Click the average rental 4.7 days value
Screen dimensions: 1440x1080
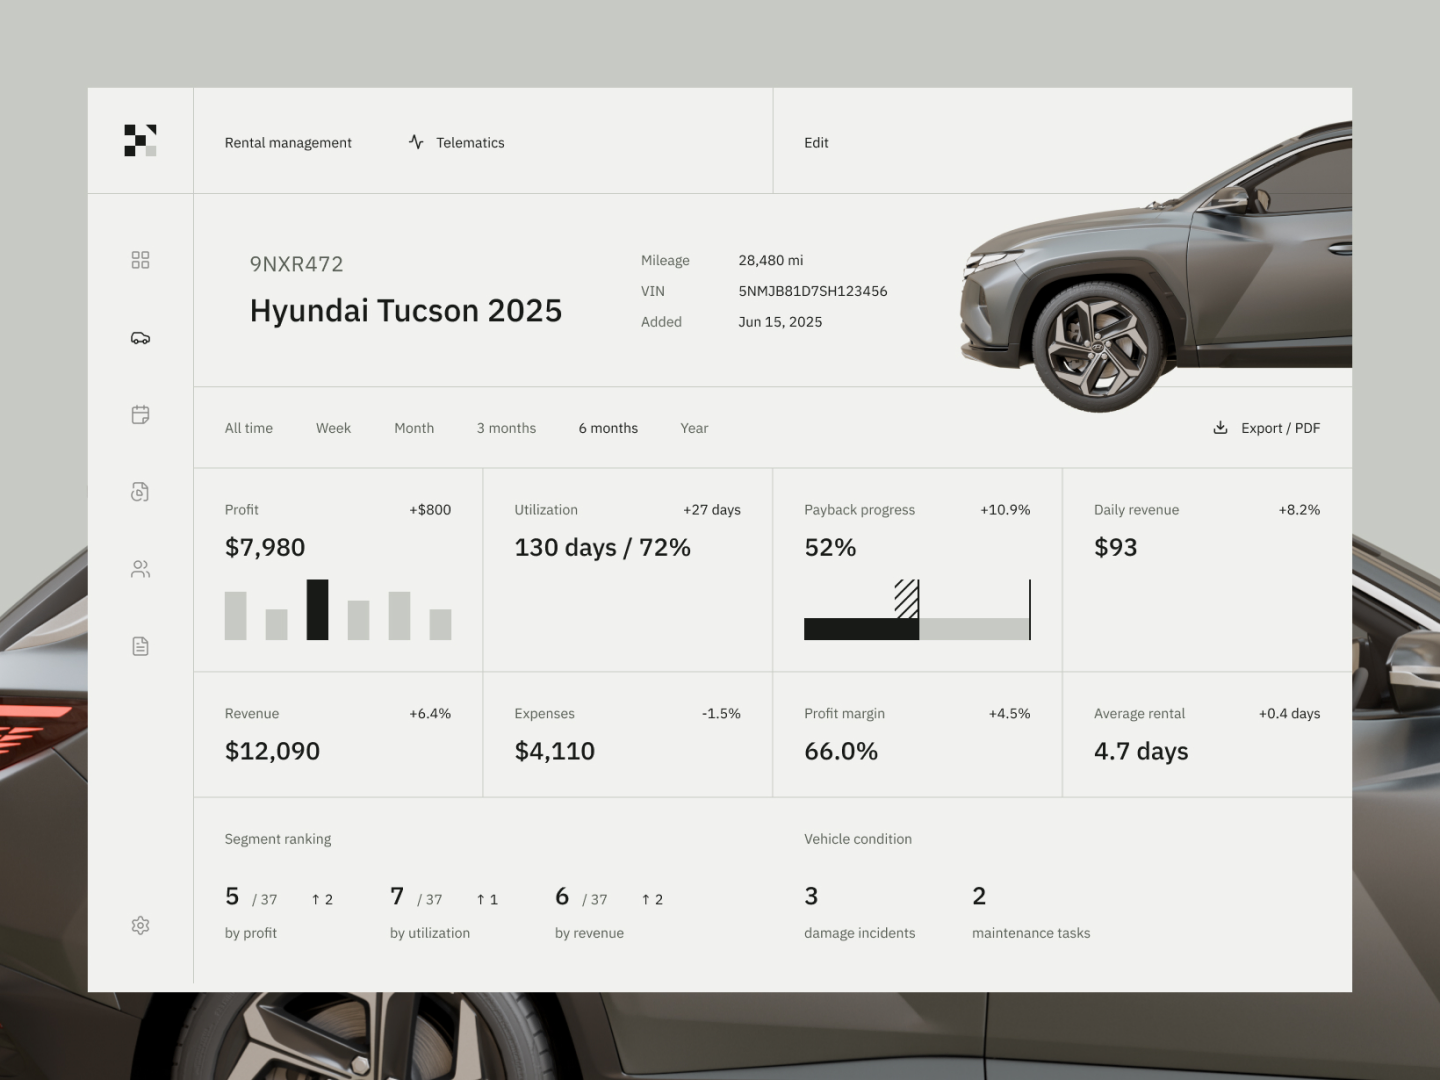coord(1141,751)
